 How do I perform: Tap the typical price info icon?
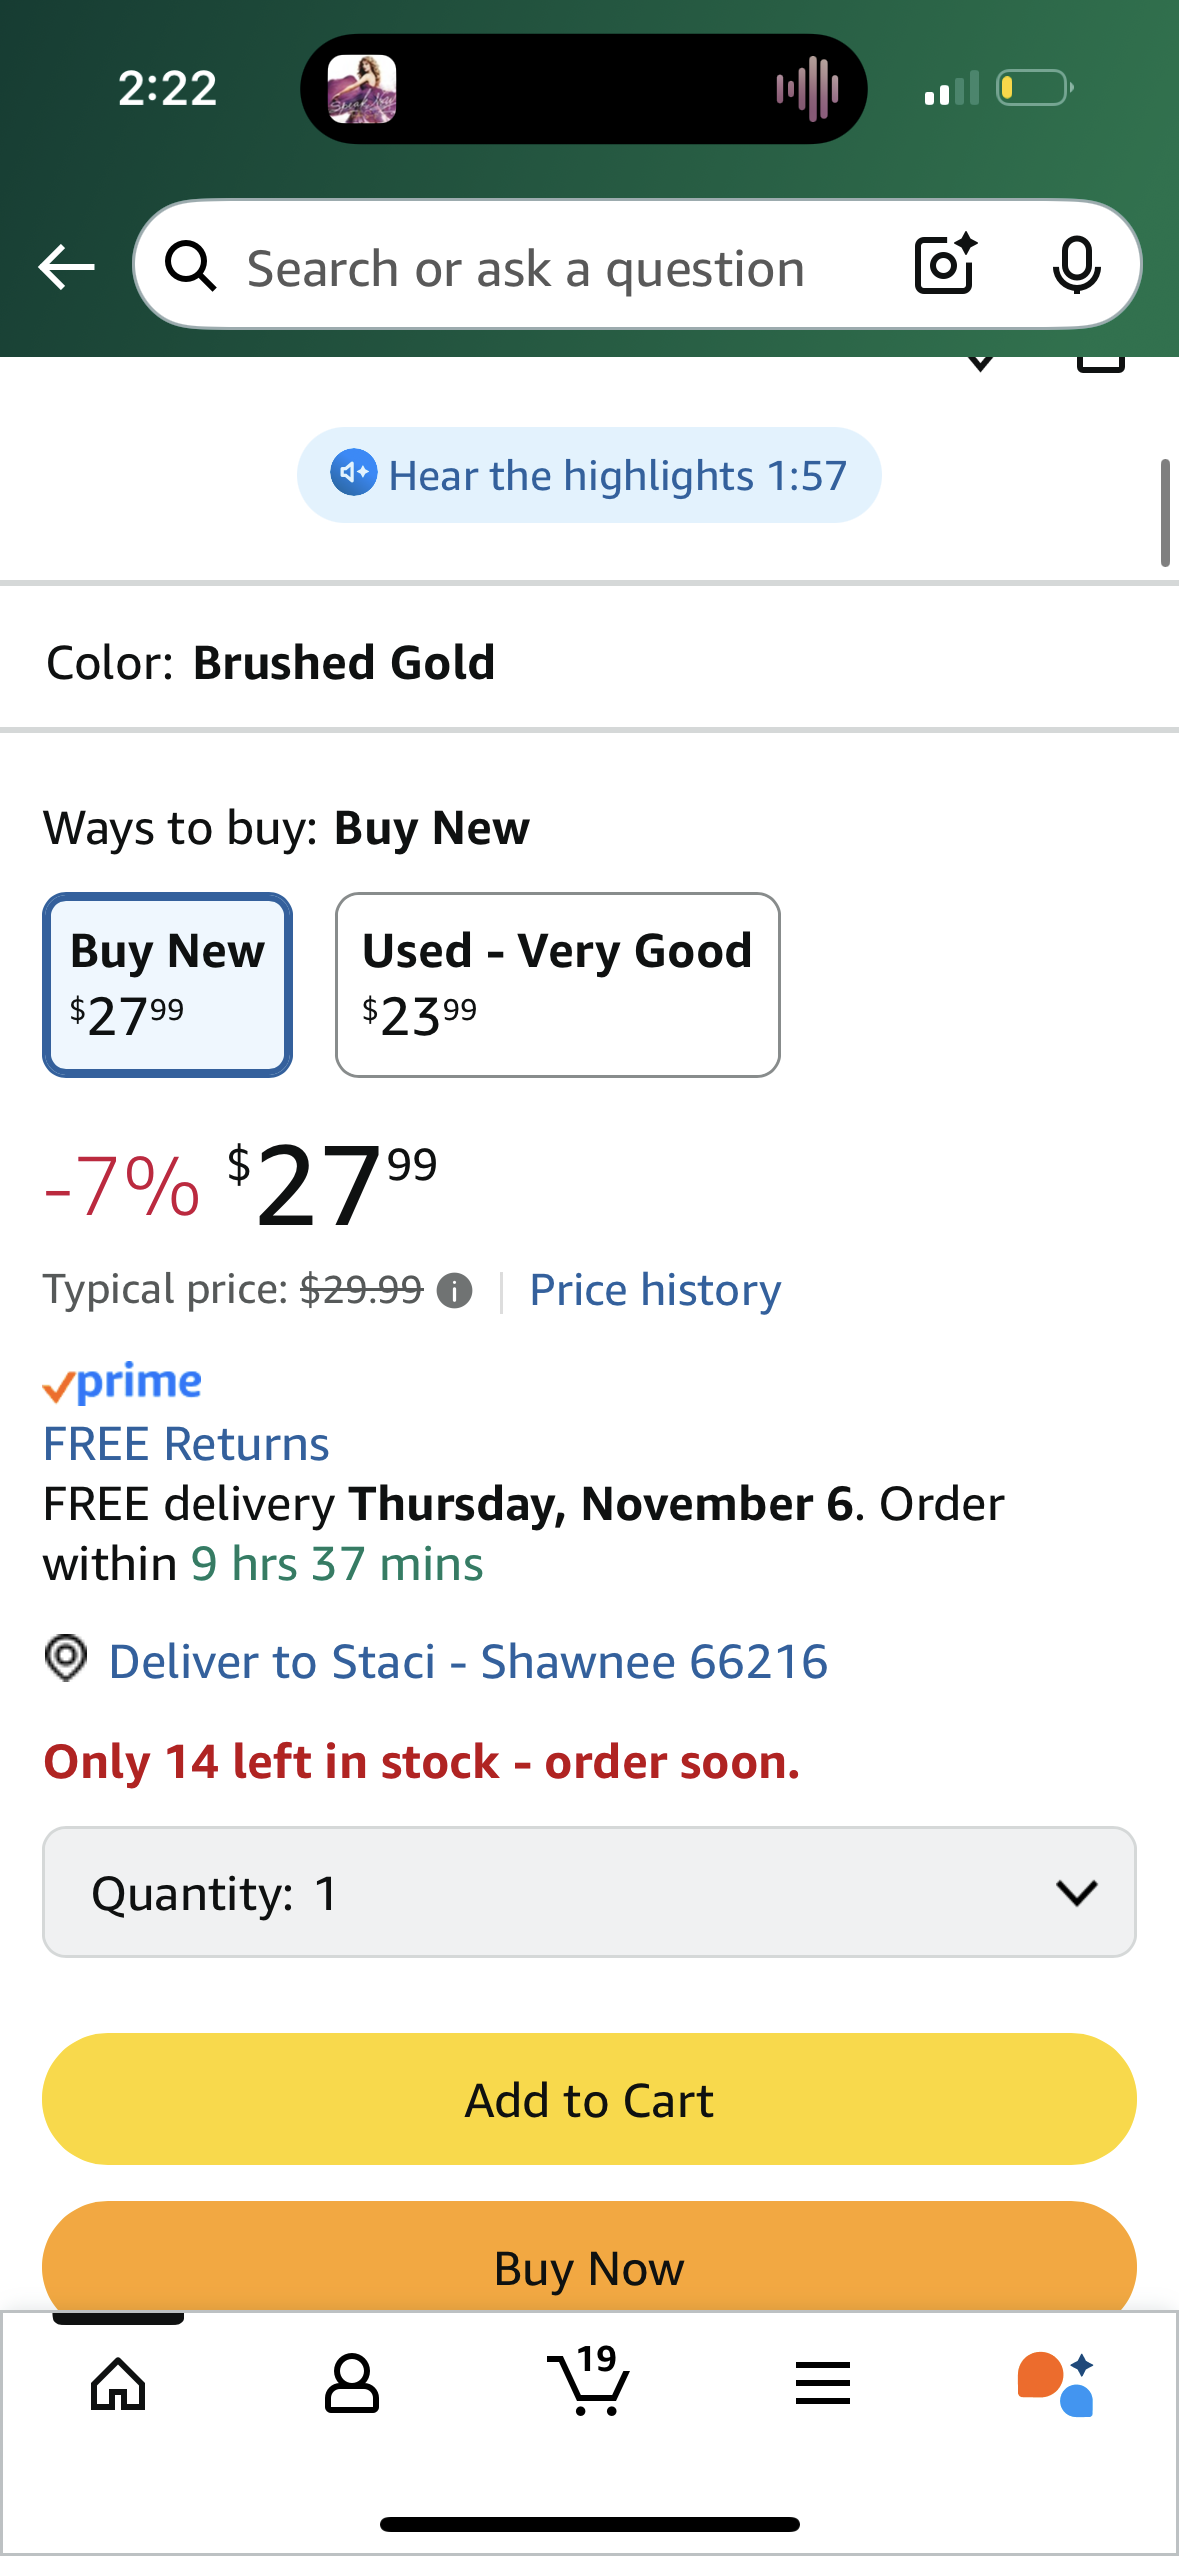click(x=455, y=1291)
